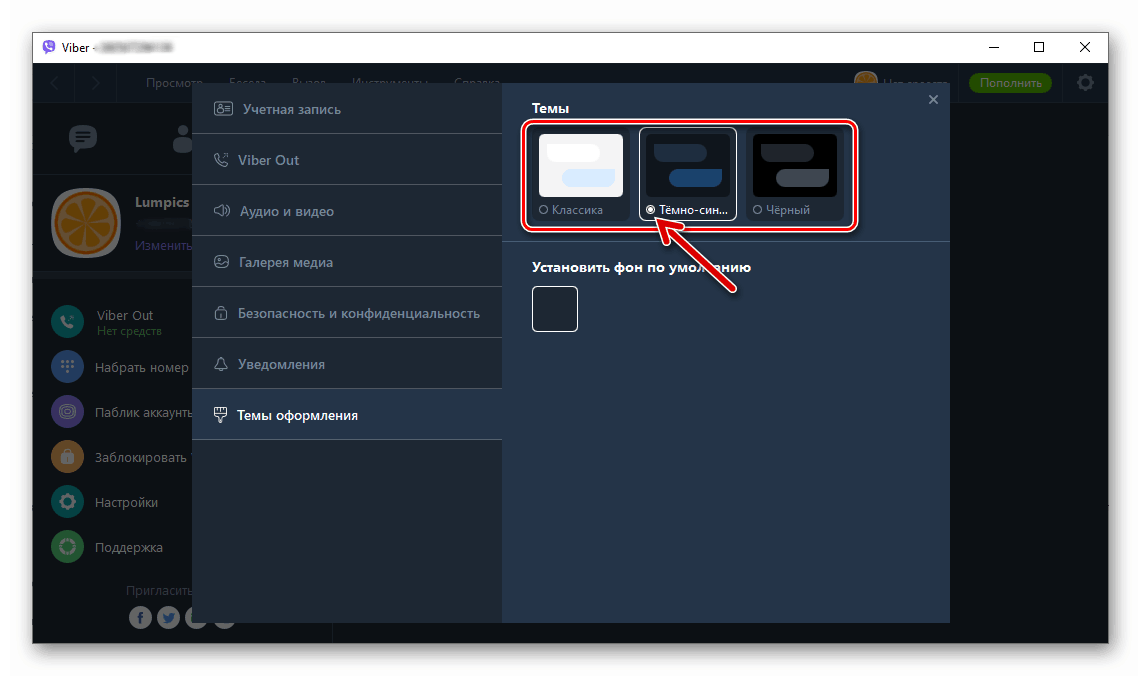Image resolution: width=1141 pixels, height=676 pixels.
Task: Close the settings dialog with the X
Action: click(x=934, y=100)
